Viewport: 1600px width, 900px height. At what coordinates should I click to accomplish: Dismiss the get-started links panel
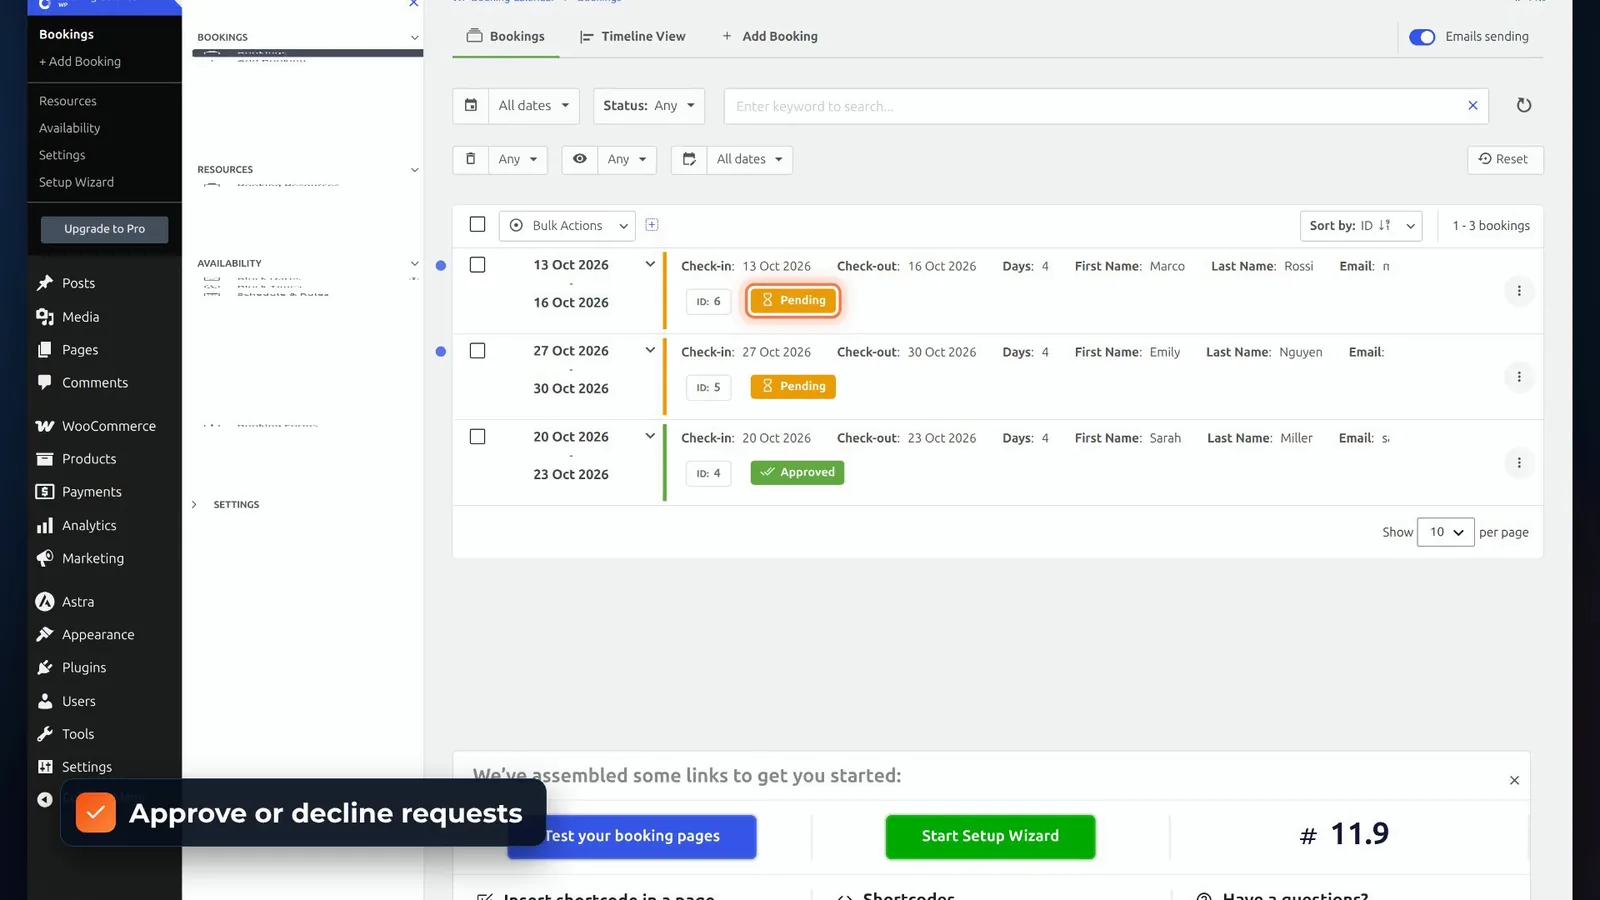pos(1514,780)
